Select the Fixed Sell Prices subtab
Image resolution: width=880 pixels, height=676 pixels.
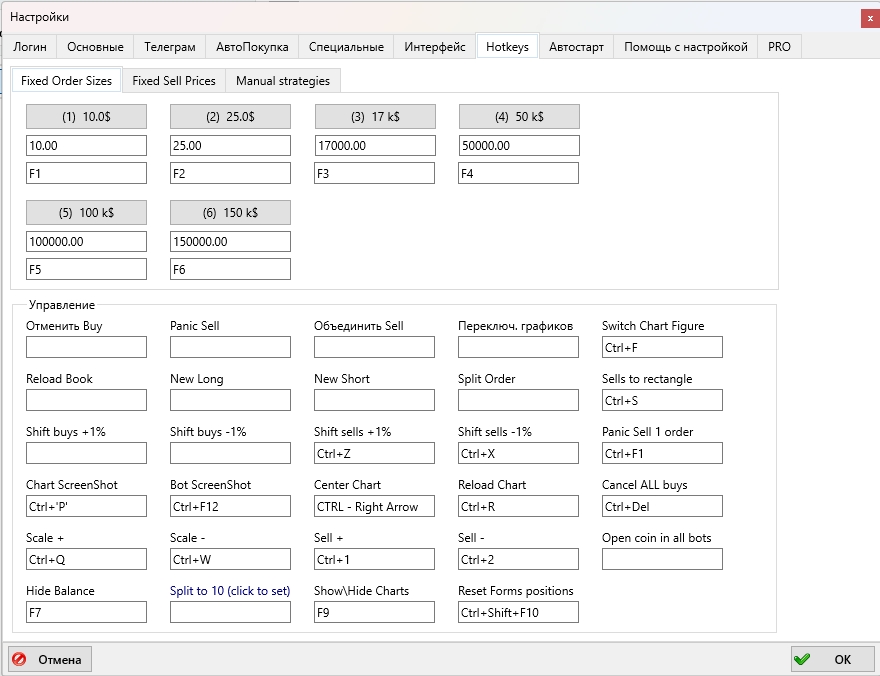coord(173,80)
